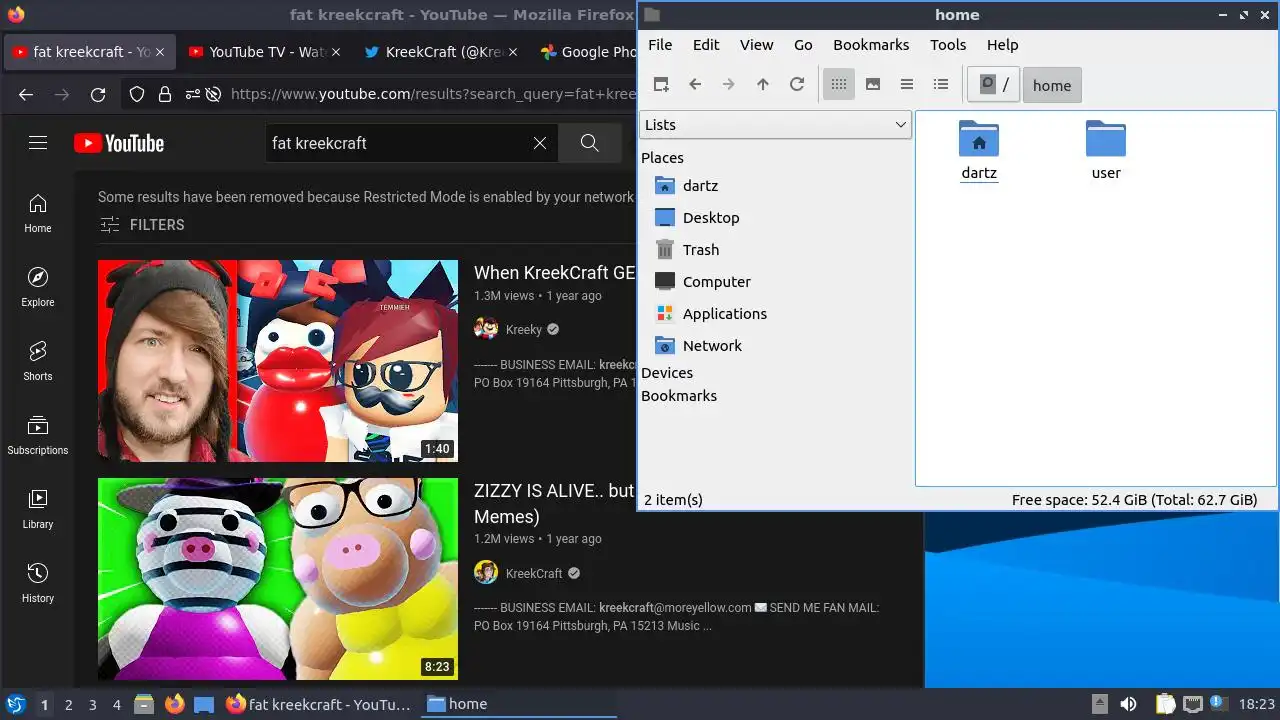Screen dimensions: 1280x720
Task: Open YouTube Subscriptions in sidebar
Action: [38, 435]
